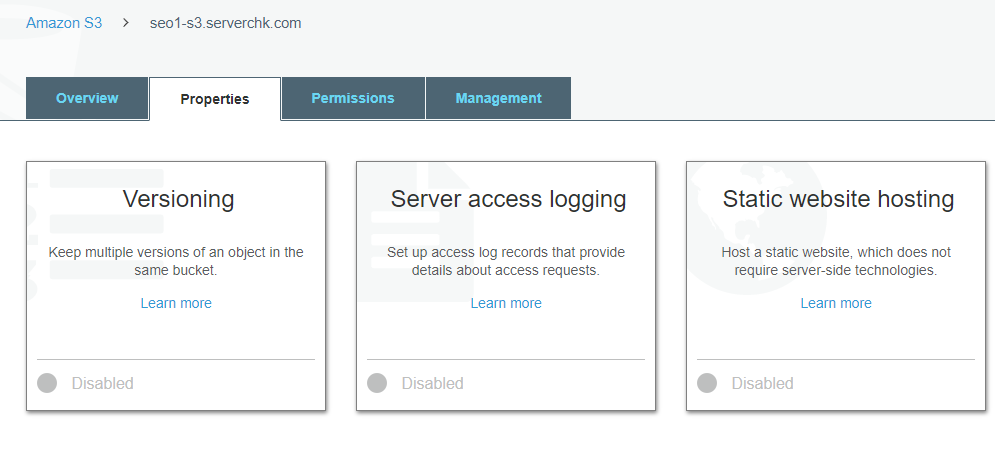Image resolution: width=995 pixels, height=473 pixels.
Task: Open the Static website hosting card title
Action: 838,199
